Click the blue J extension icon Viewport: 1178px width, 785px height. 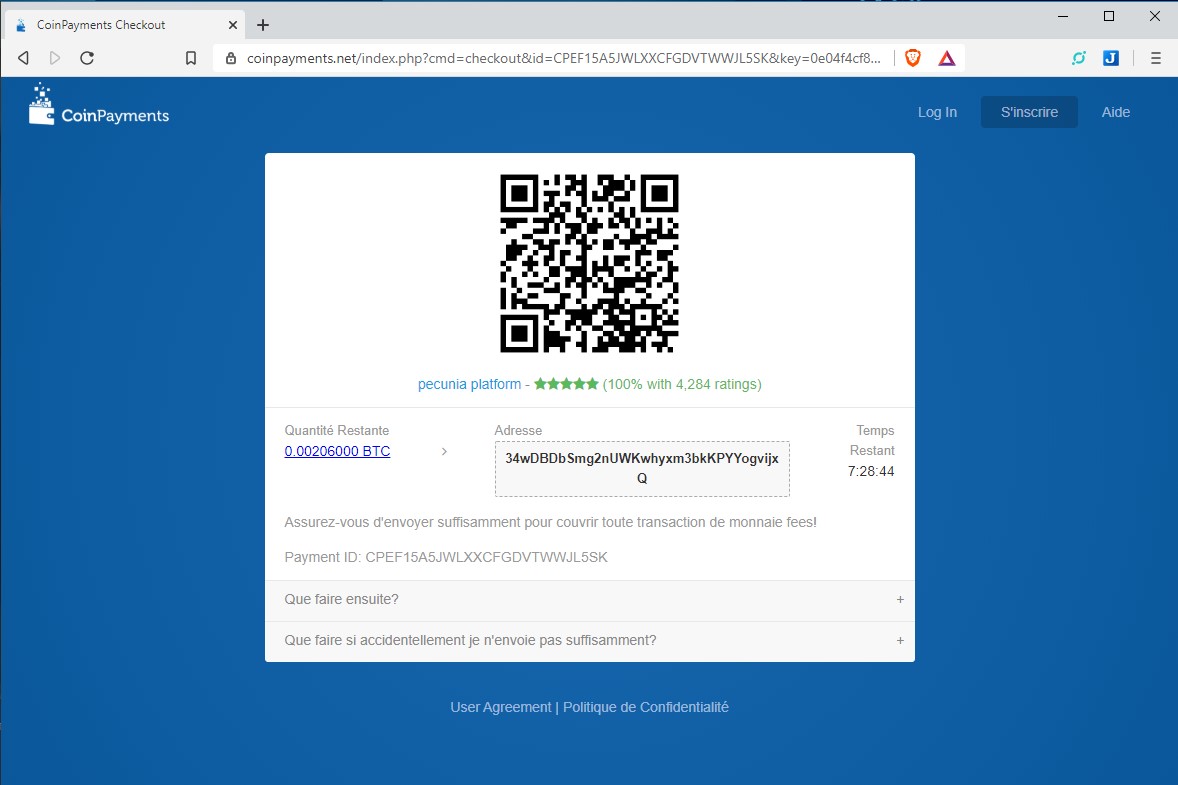[x=1111, y=58]
